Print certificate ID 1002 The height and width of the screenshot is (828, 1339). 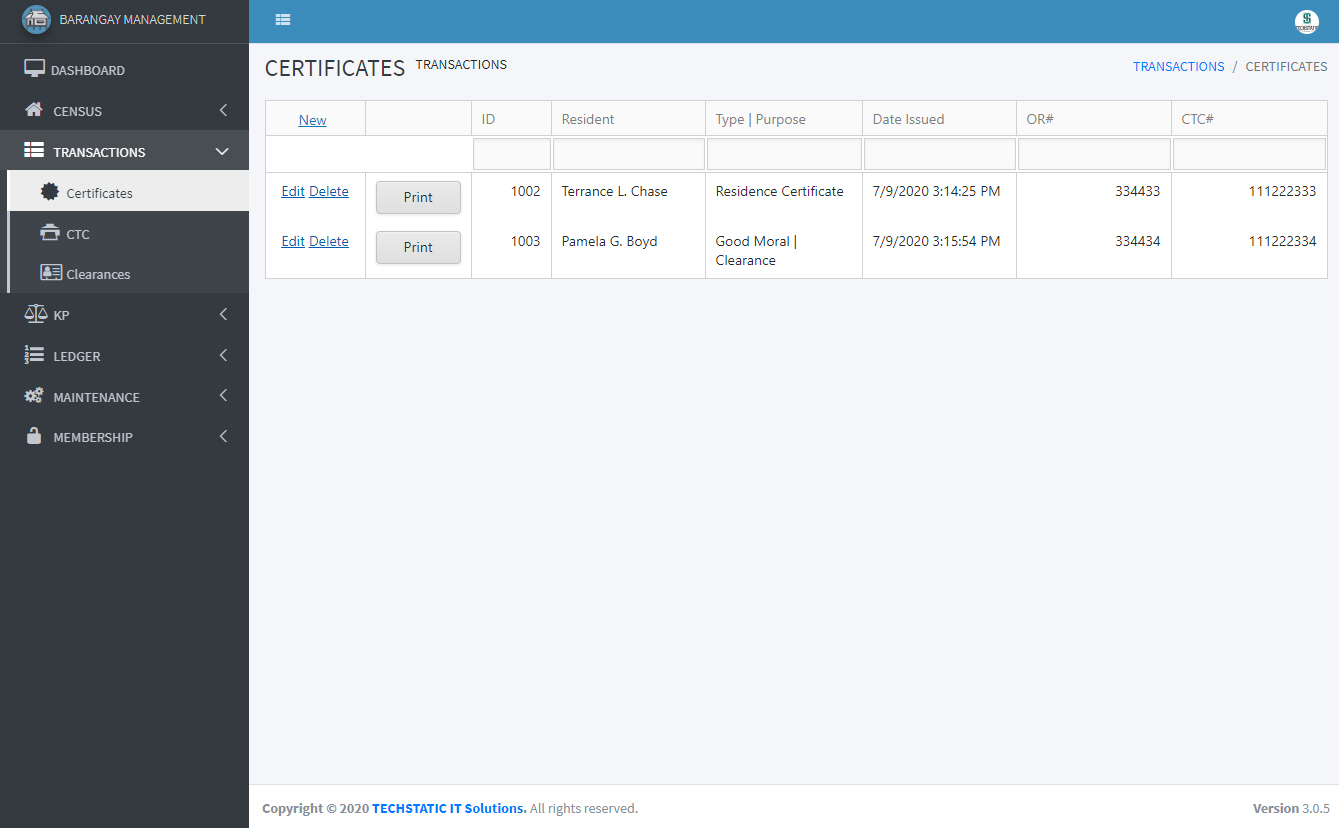coord(418,197)
